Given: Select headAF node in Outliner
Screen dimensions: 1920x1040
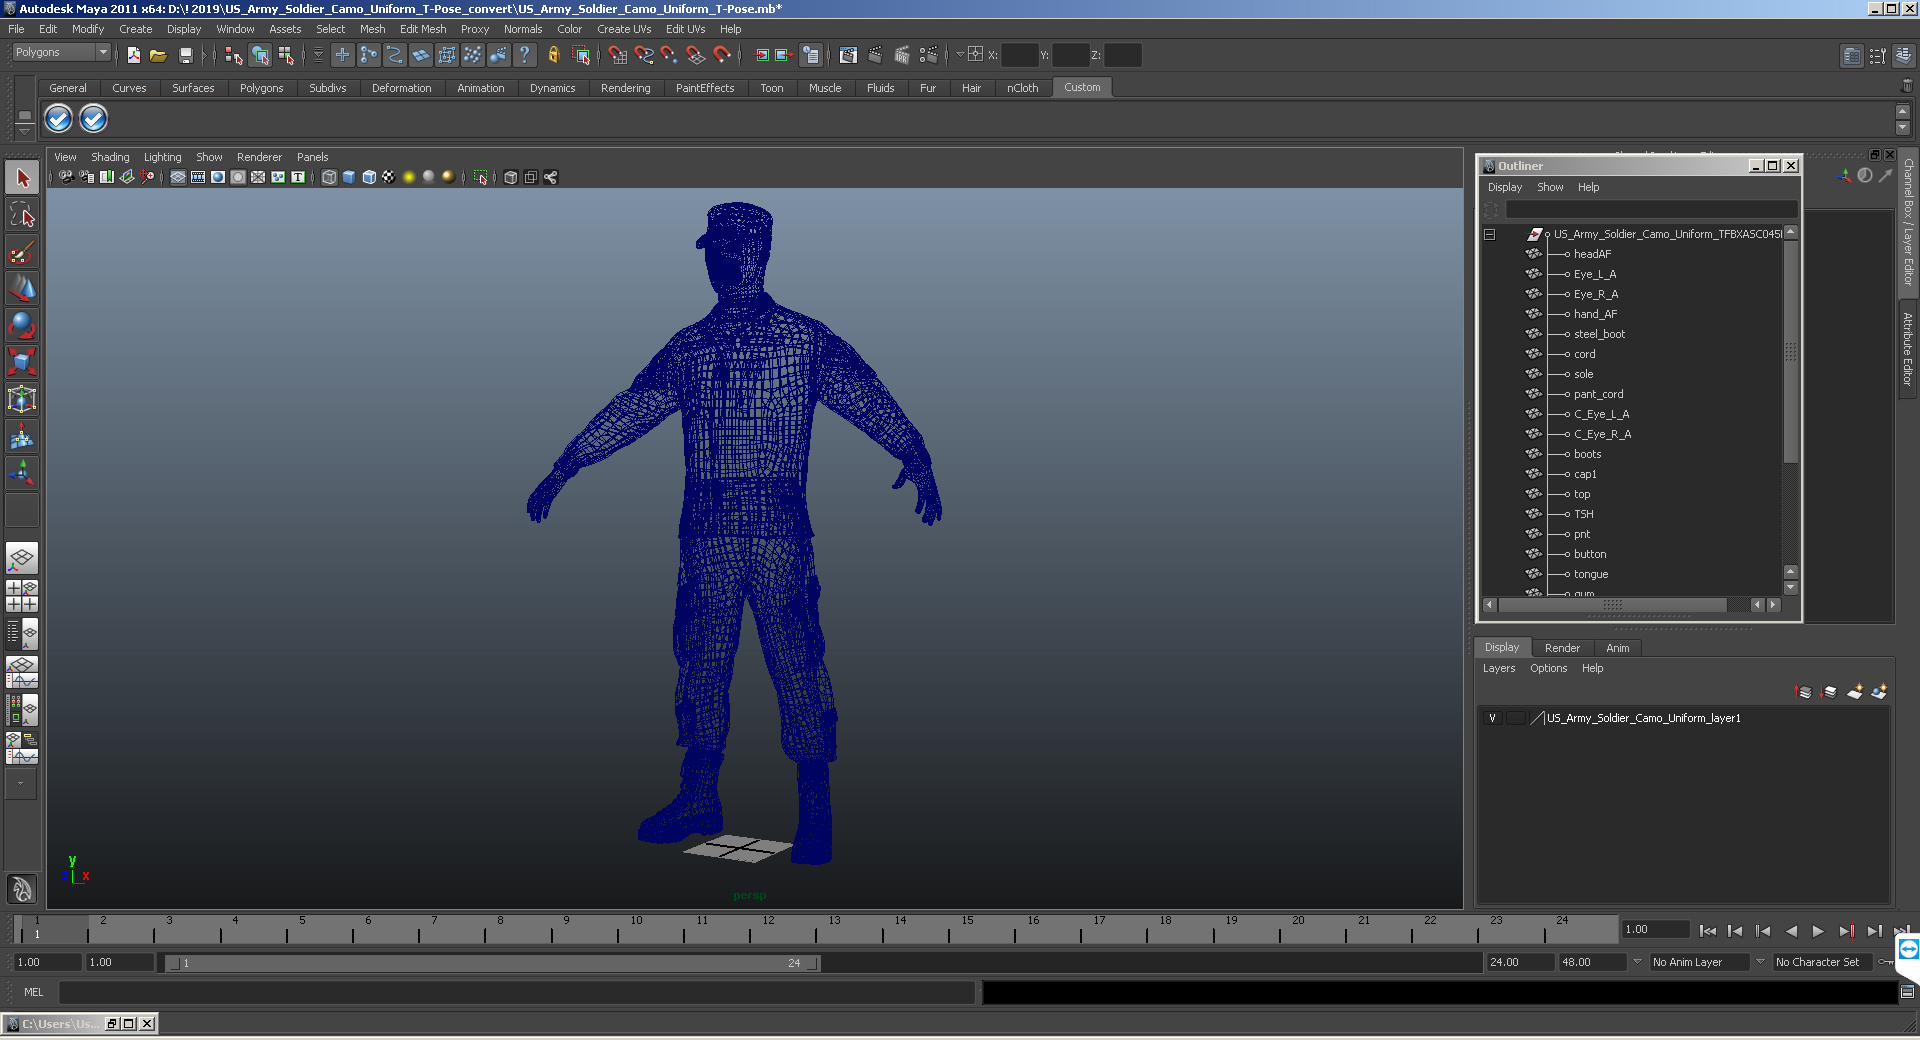Looking at the screenshot, I should (x=1592, y=254).
